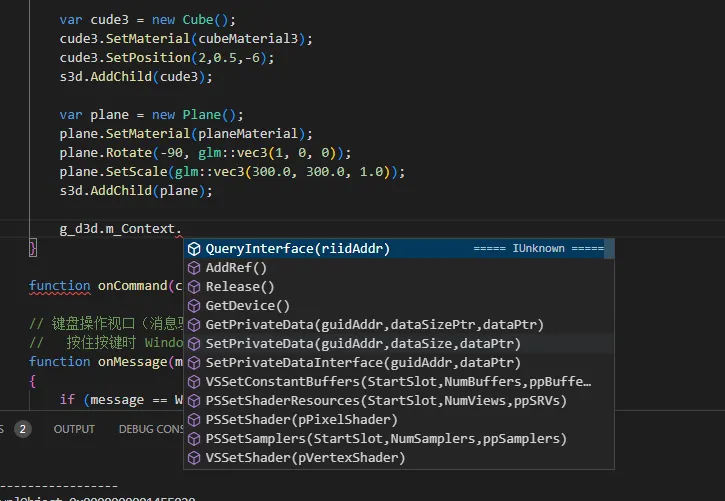Select PSSetShaderResources(StartSlot,NumViews,ppSRVs) entry
The image size is (725, 501).
pyautogui.click(x=399, y=400)
